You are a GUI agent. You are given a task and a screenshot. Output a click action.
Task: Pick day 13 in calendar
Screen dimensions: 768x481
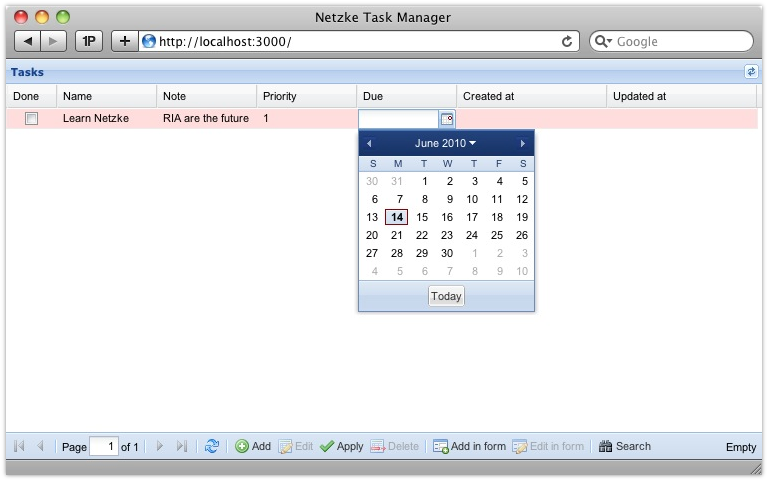pos(372,217)
